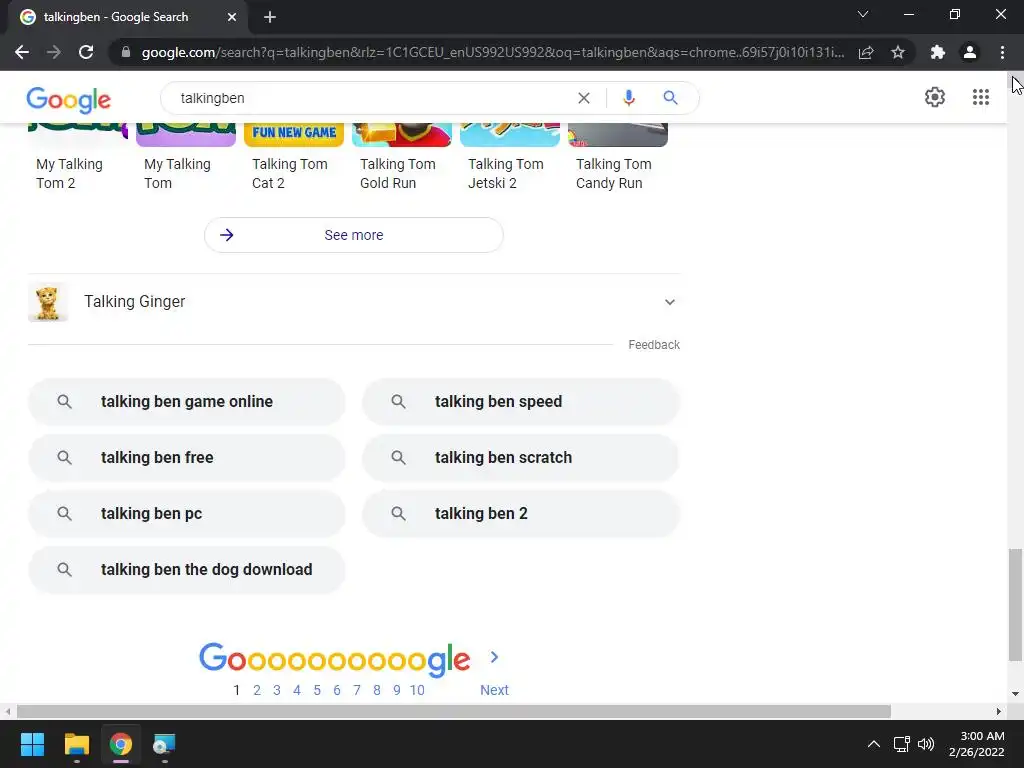1024x768 pixels.
Task: Click the Chrome taskbar icon
Action: coord(121,744)
